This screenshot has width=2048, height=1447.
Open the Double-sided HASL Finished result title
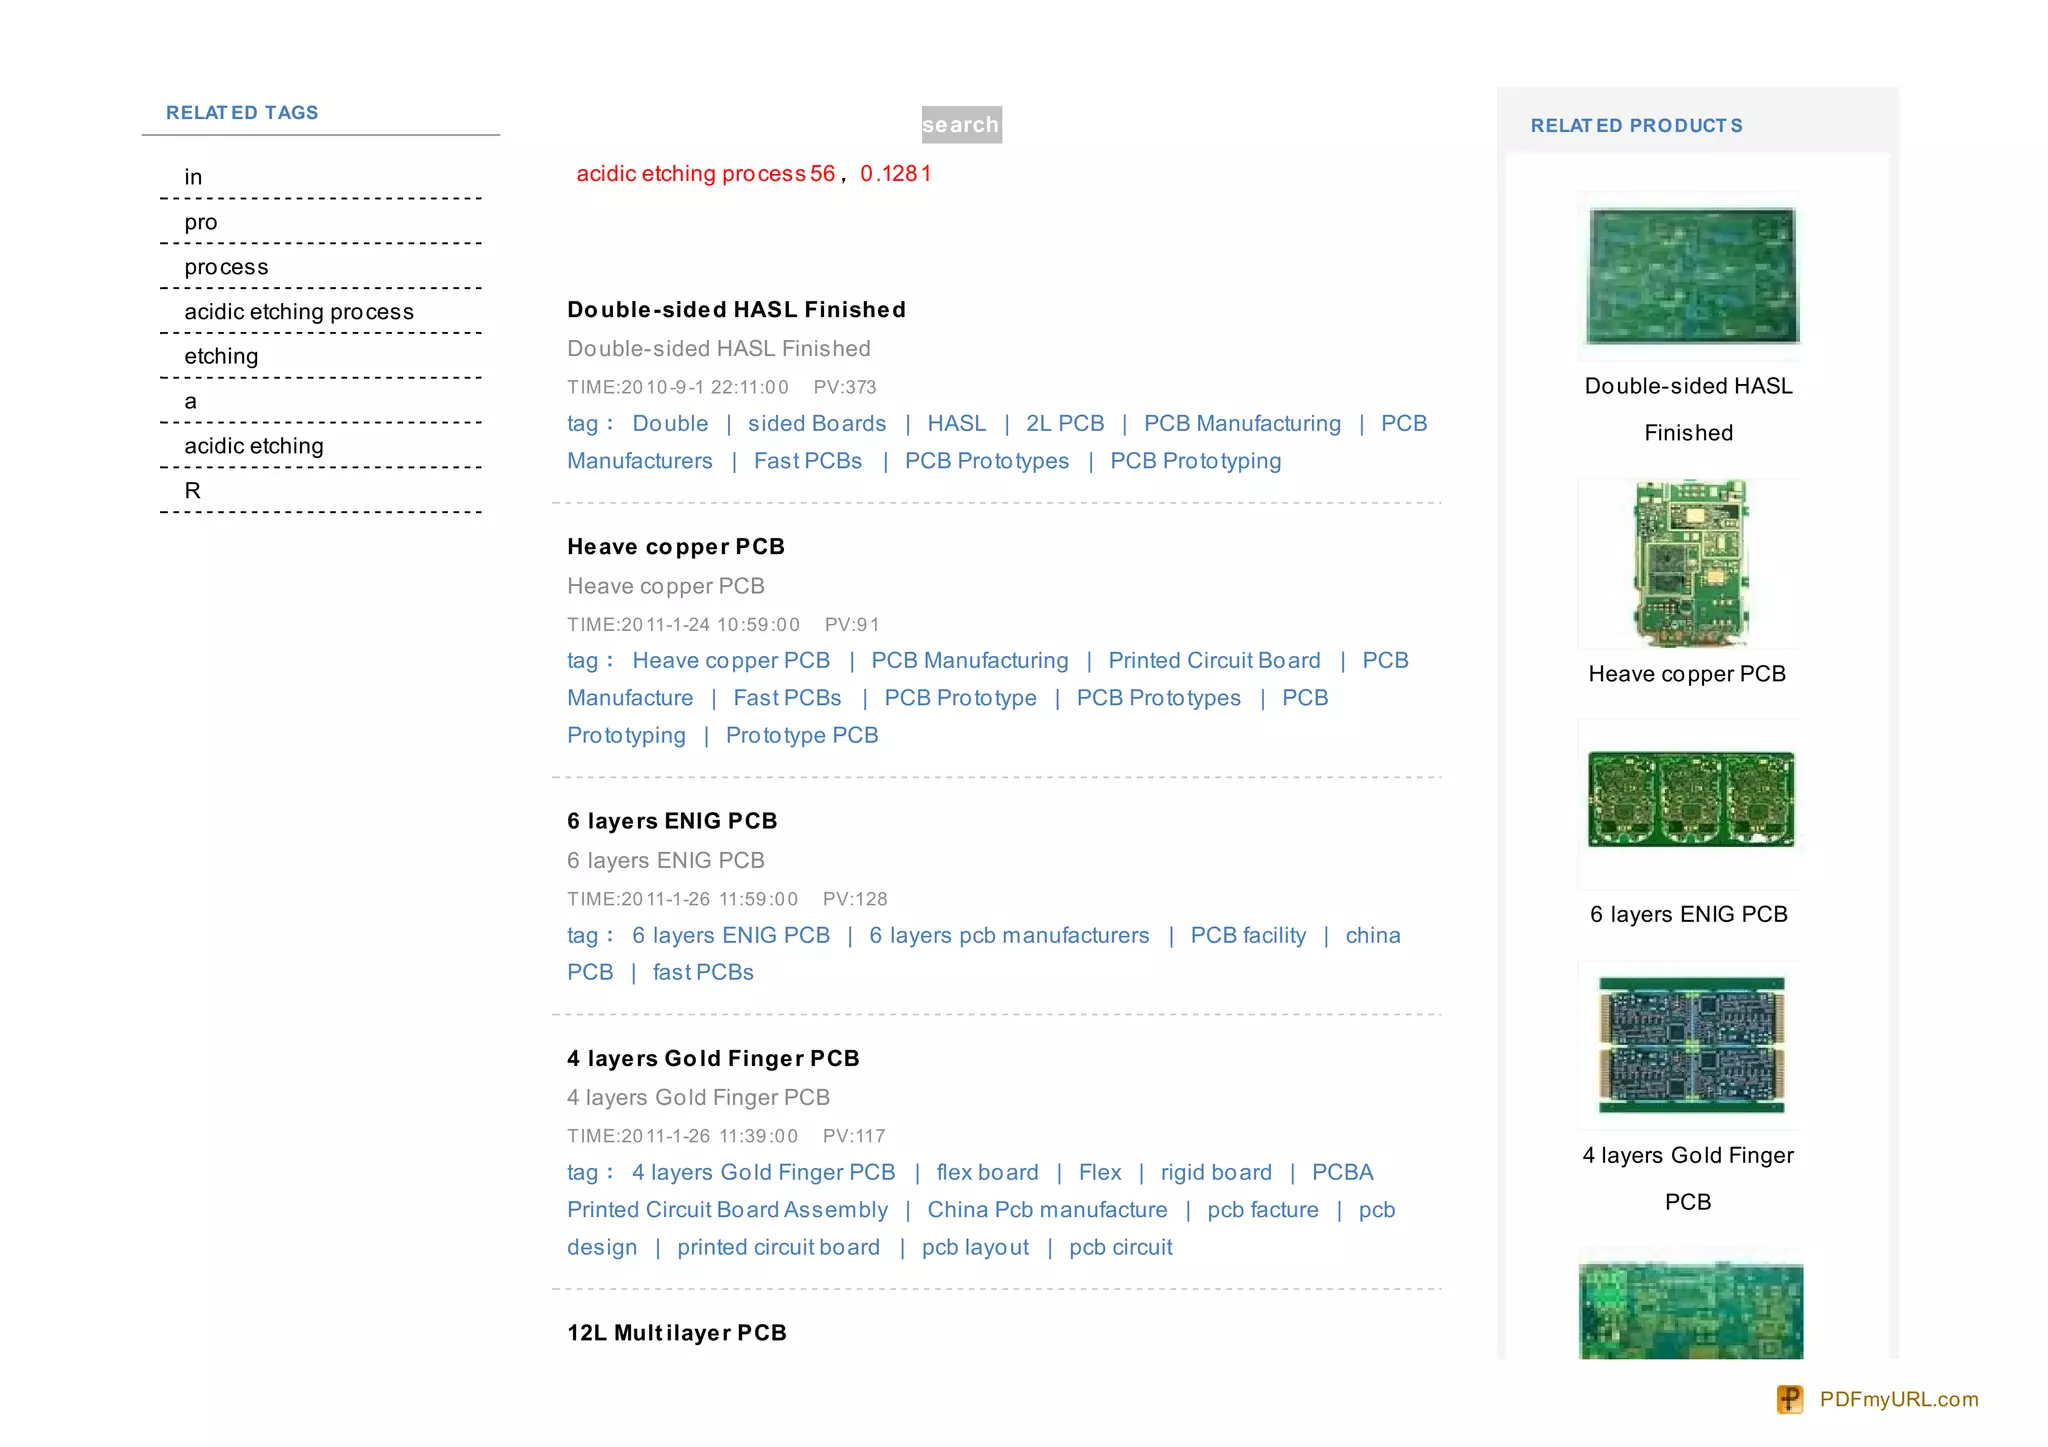pos(736,310)
